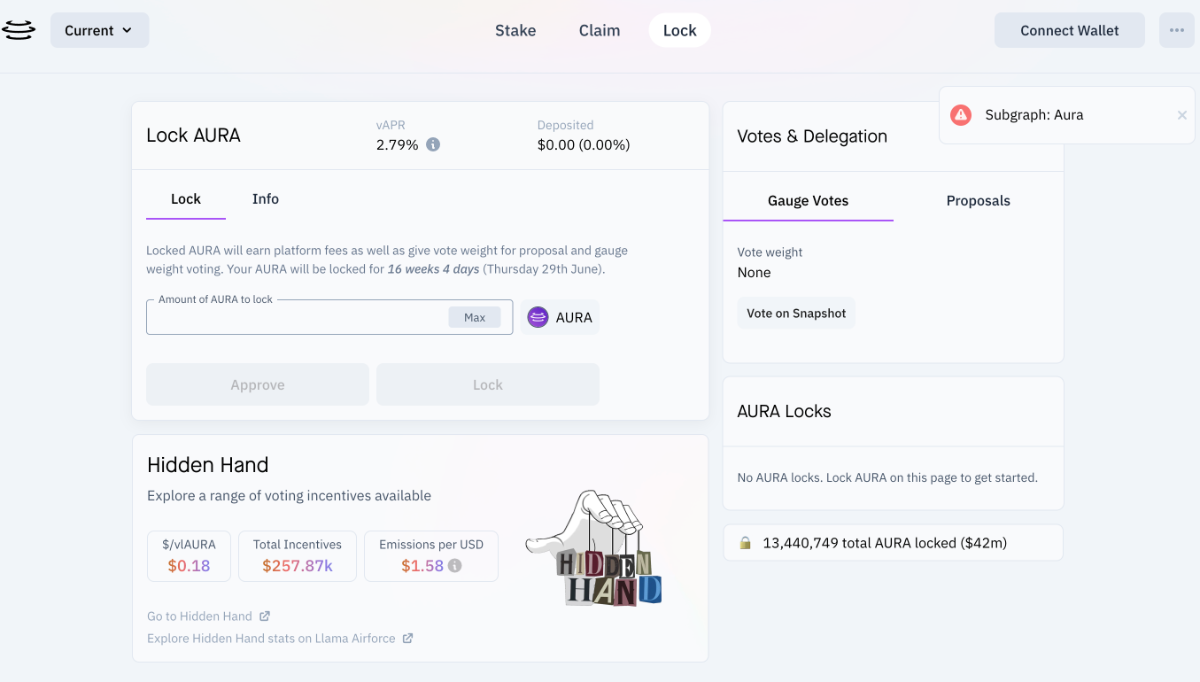
Task: Dismiss the Subgraph: Aura notification
Action: point(1182,115)
